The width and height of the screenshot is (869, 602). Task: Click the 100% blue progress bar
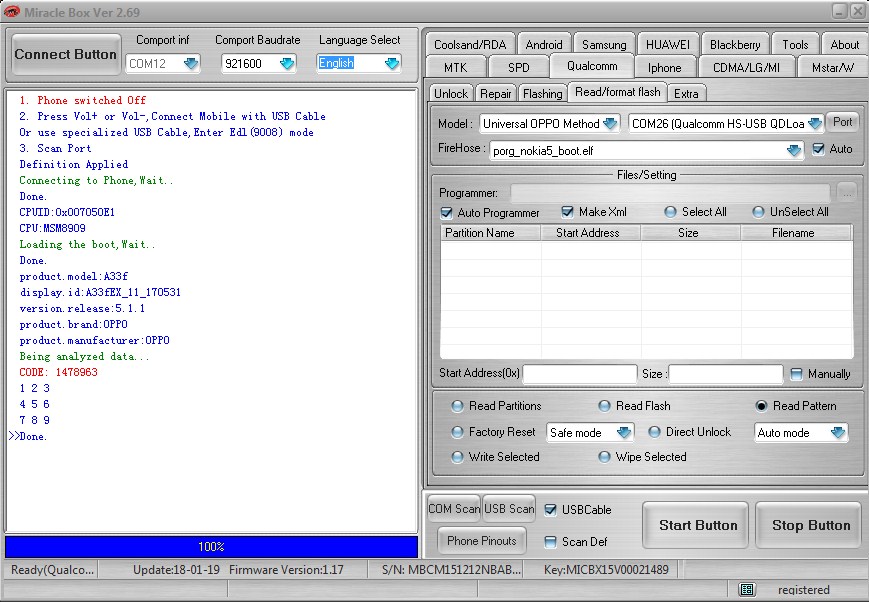click(211, 547)
